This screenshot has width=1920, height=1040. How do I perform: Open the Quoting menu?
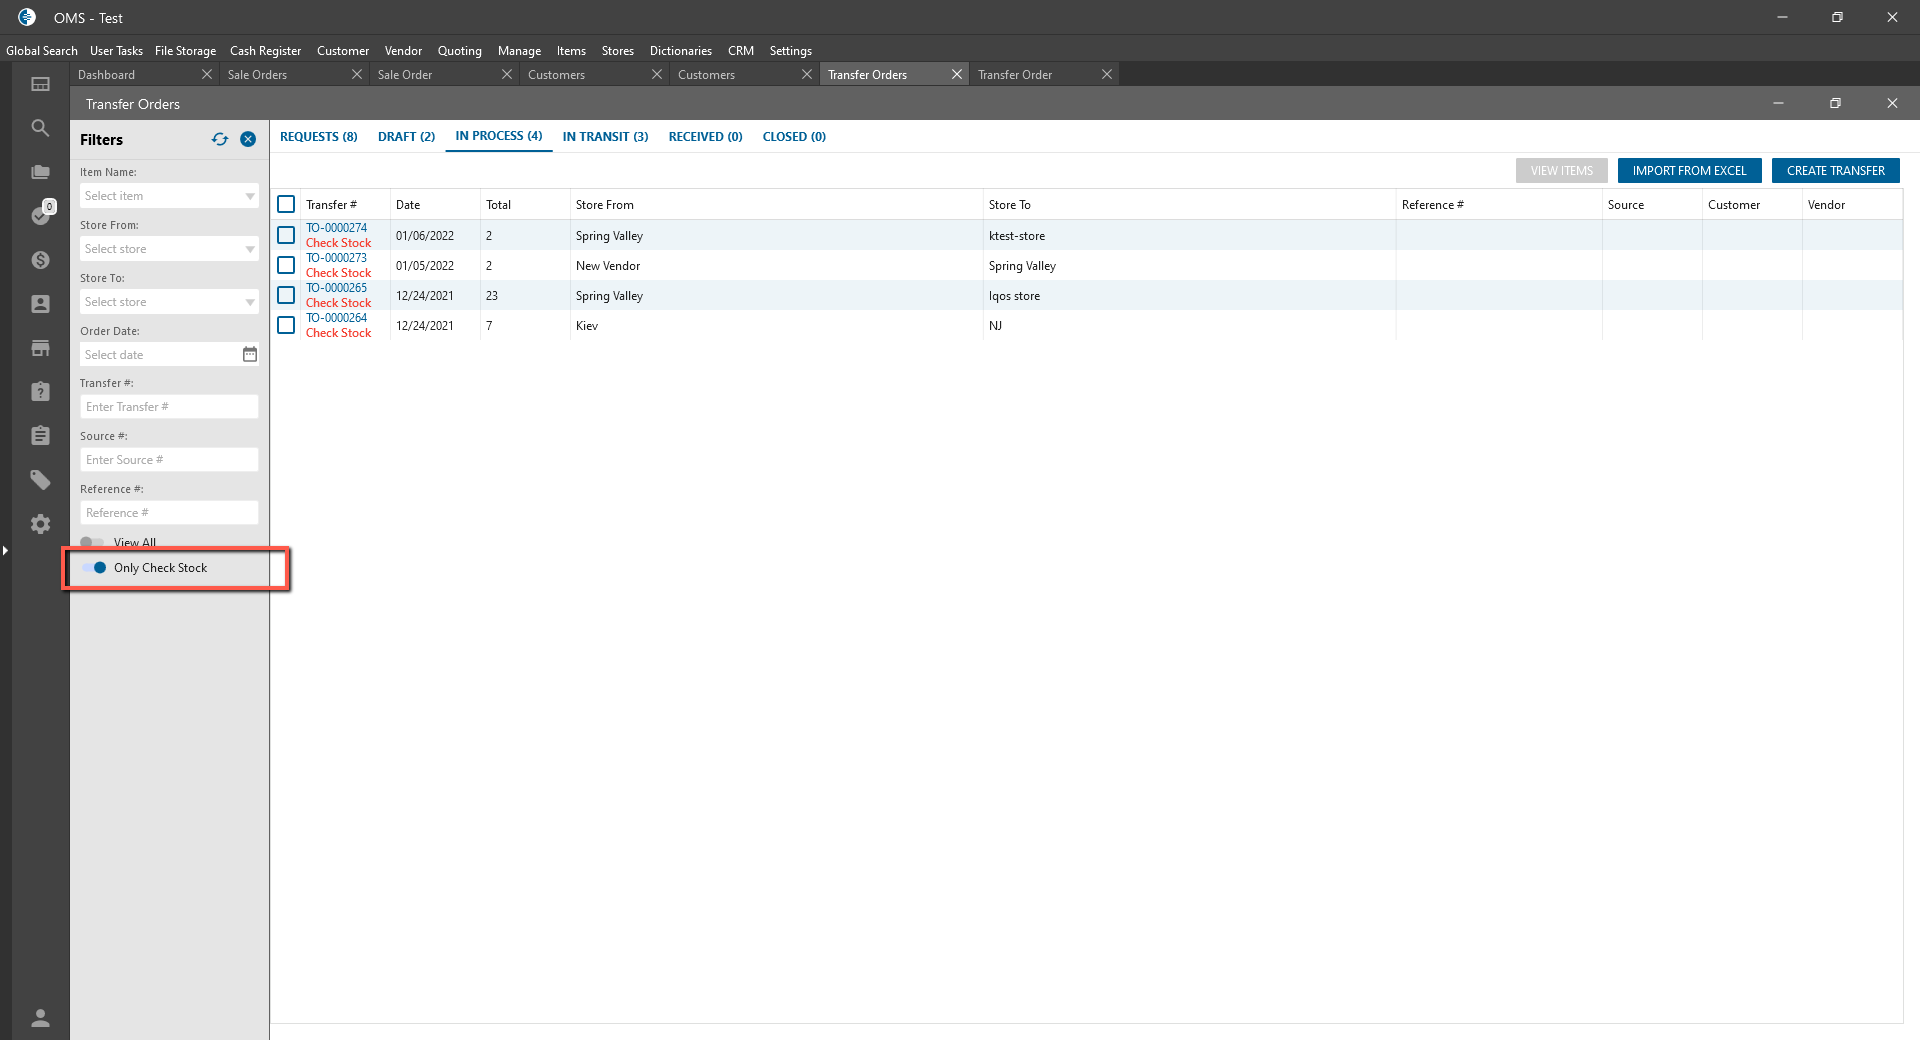[459, 51]
